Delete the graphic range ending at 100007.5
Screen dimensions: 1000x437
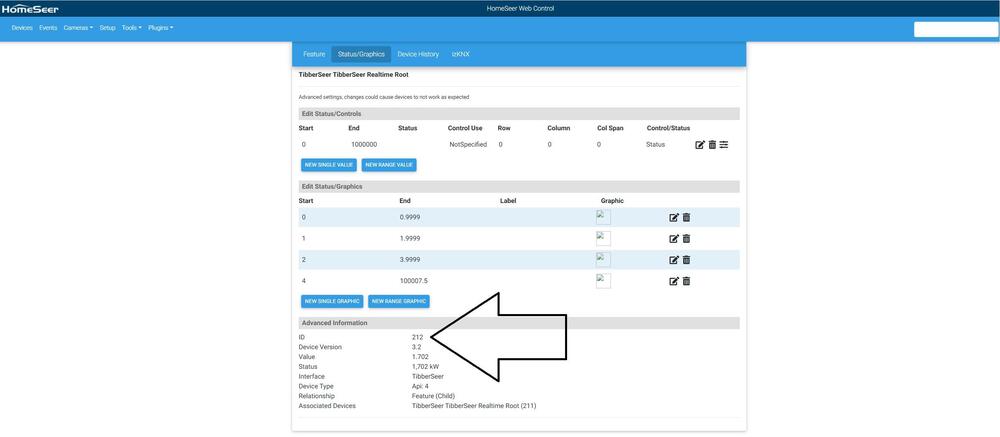point(686,281)
